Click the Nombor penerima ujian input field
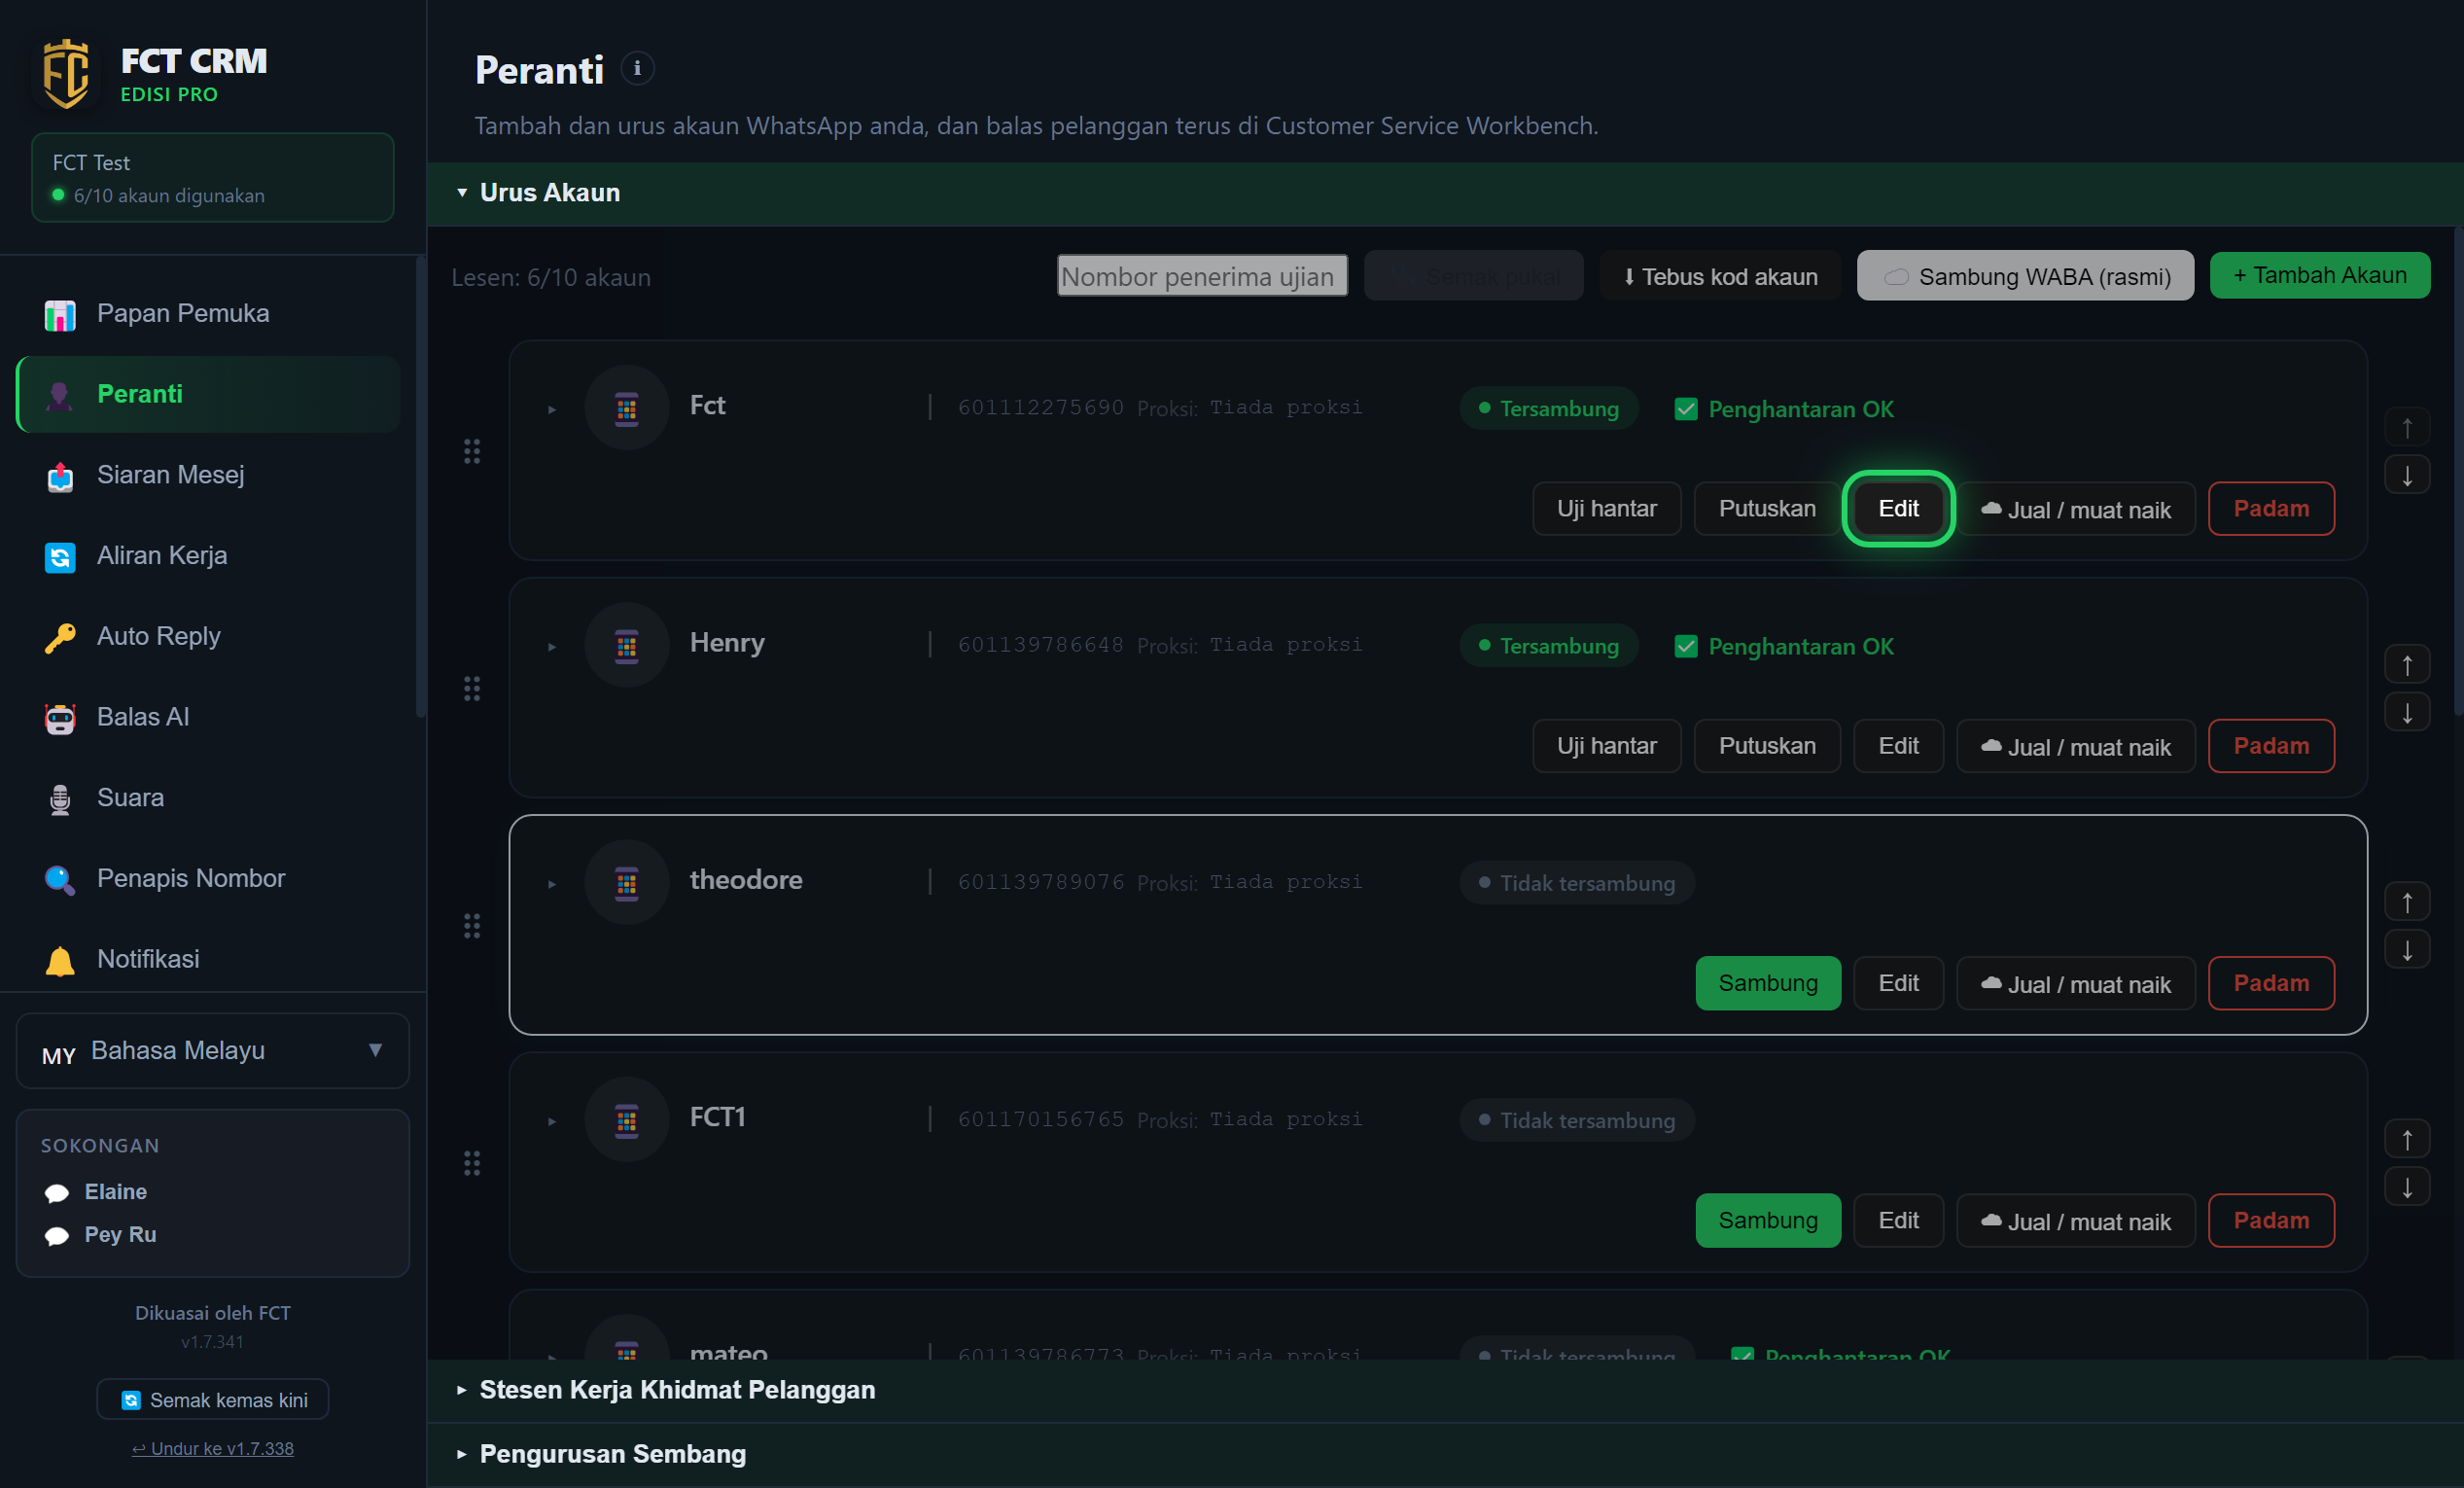The height and width of the screenshot is (1488, 2464). coord(1202,276)
